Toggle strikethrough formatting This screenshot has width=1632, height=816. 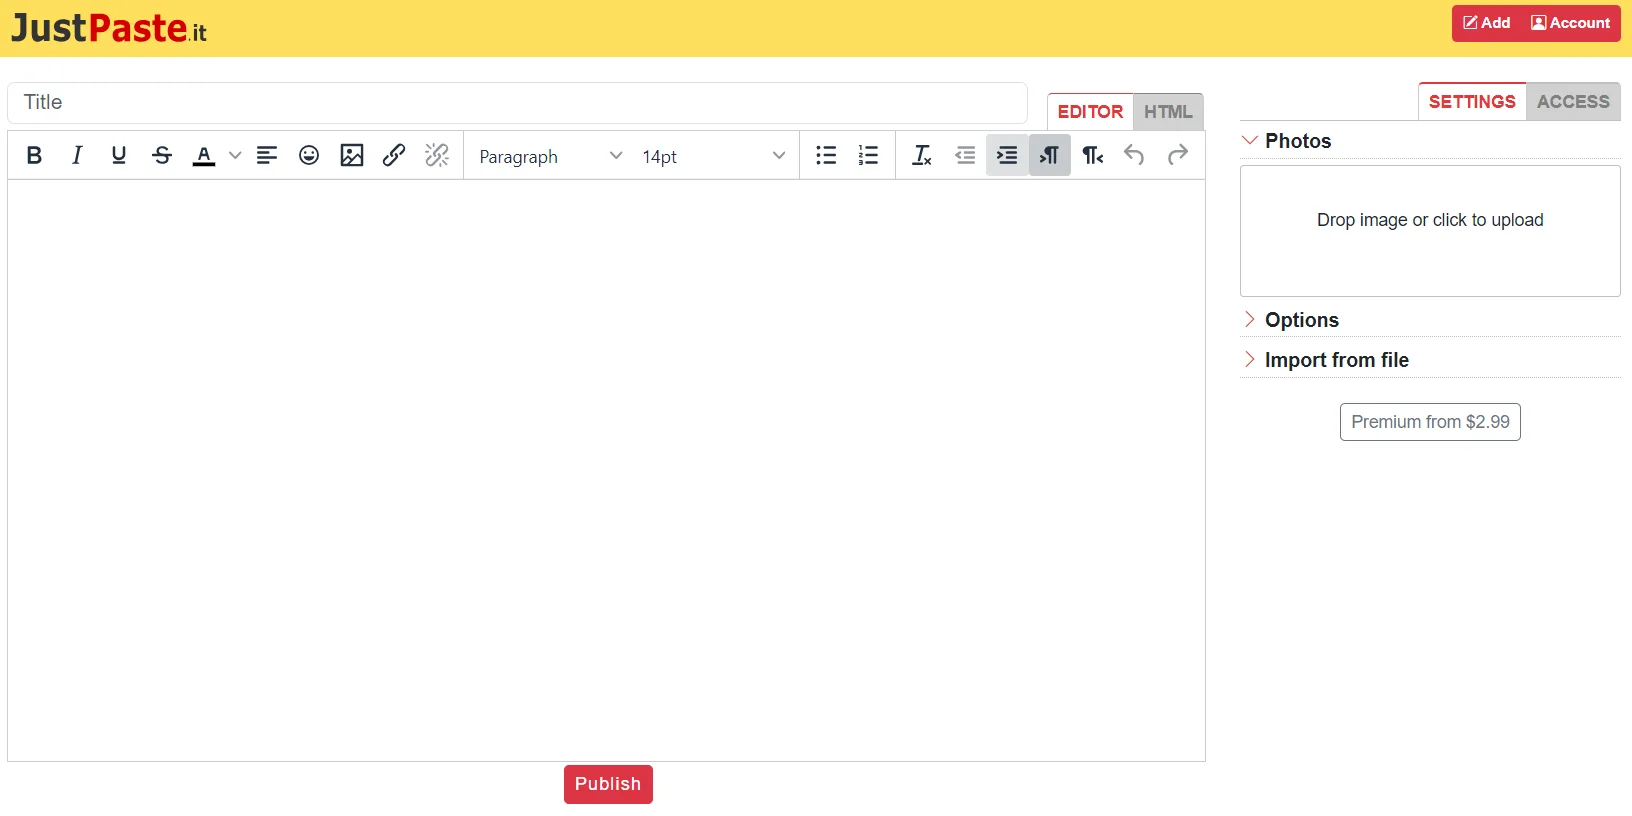tap(162, 155)
